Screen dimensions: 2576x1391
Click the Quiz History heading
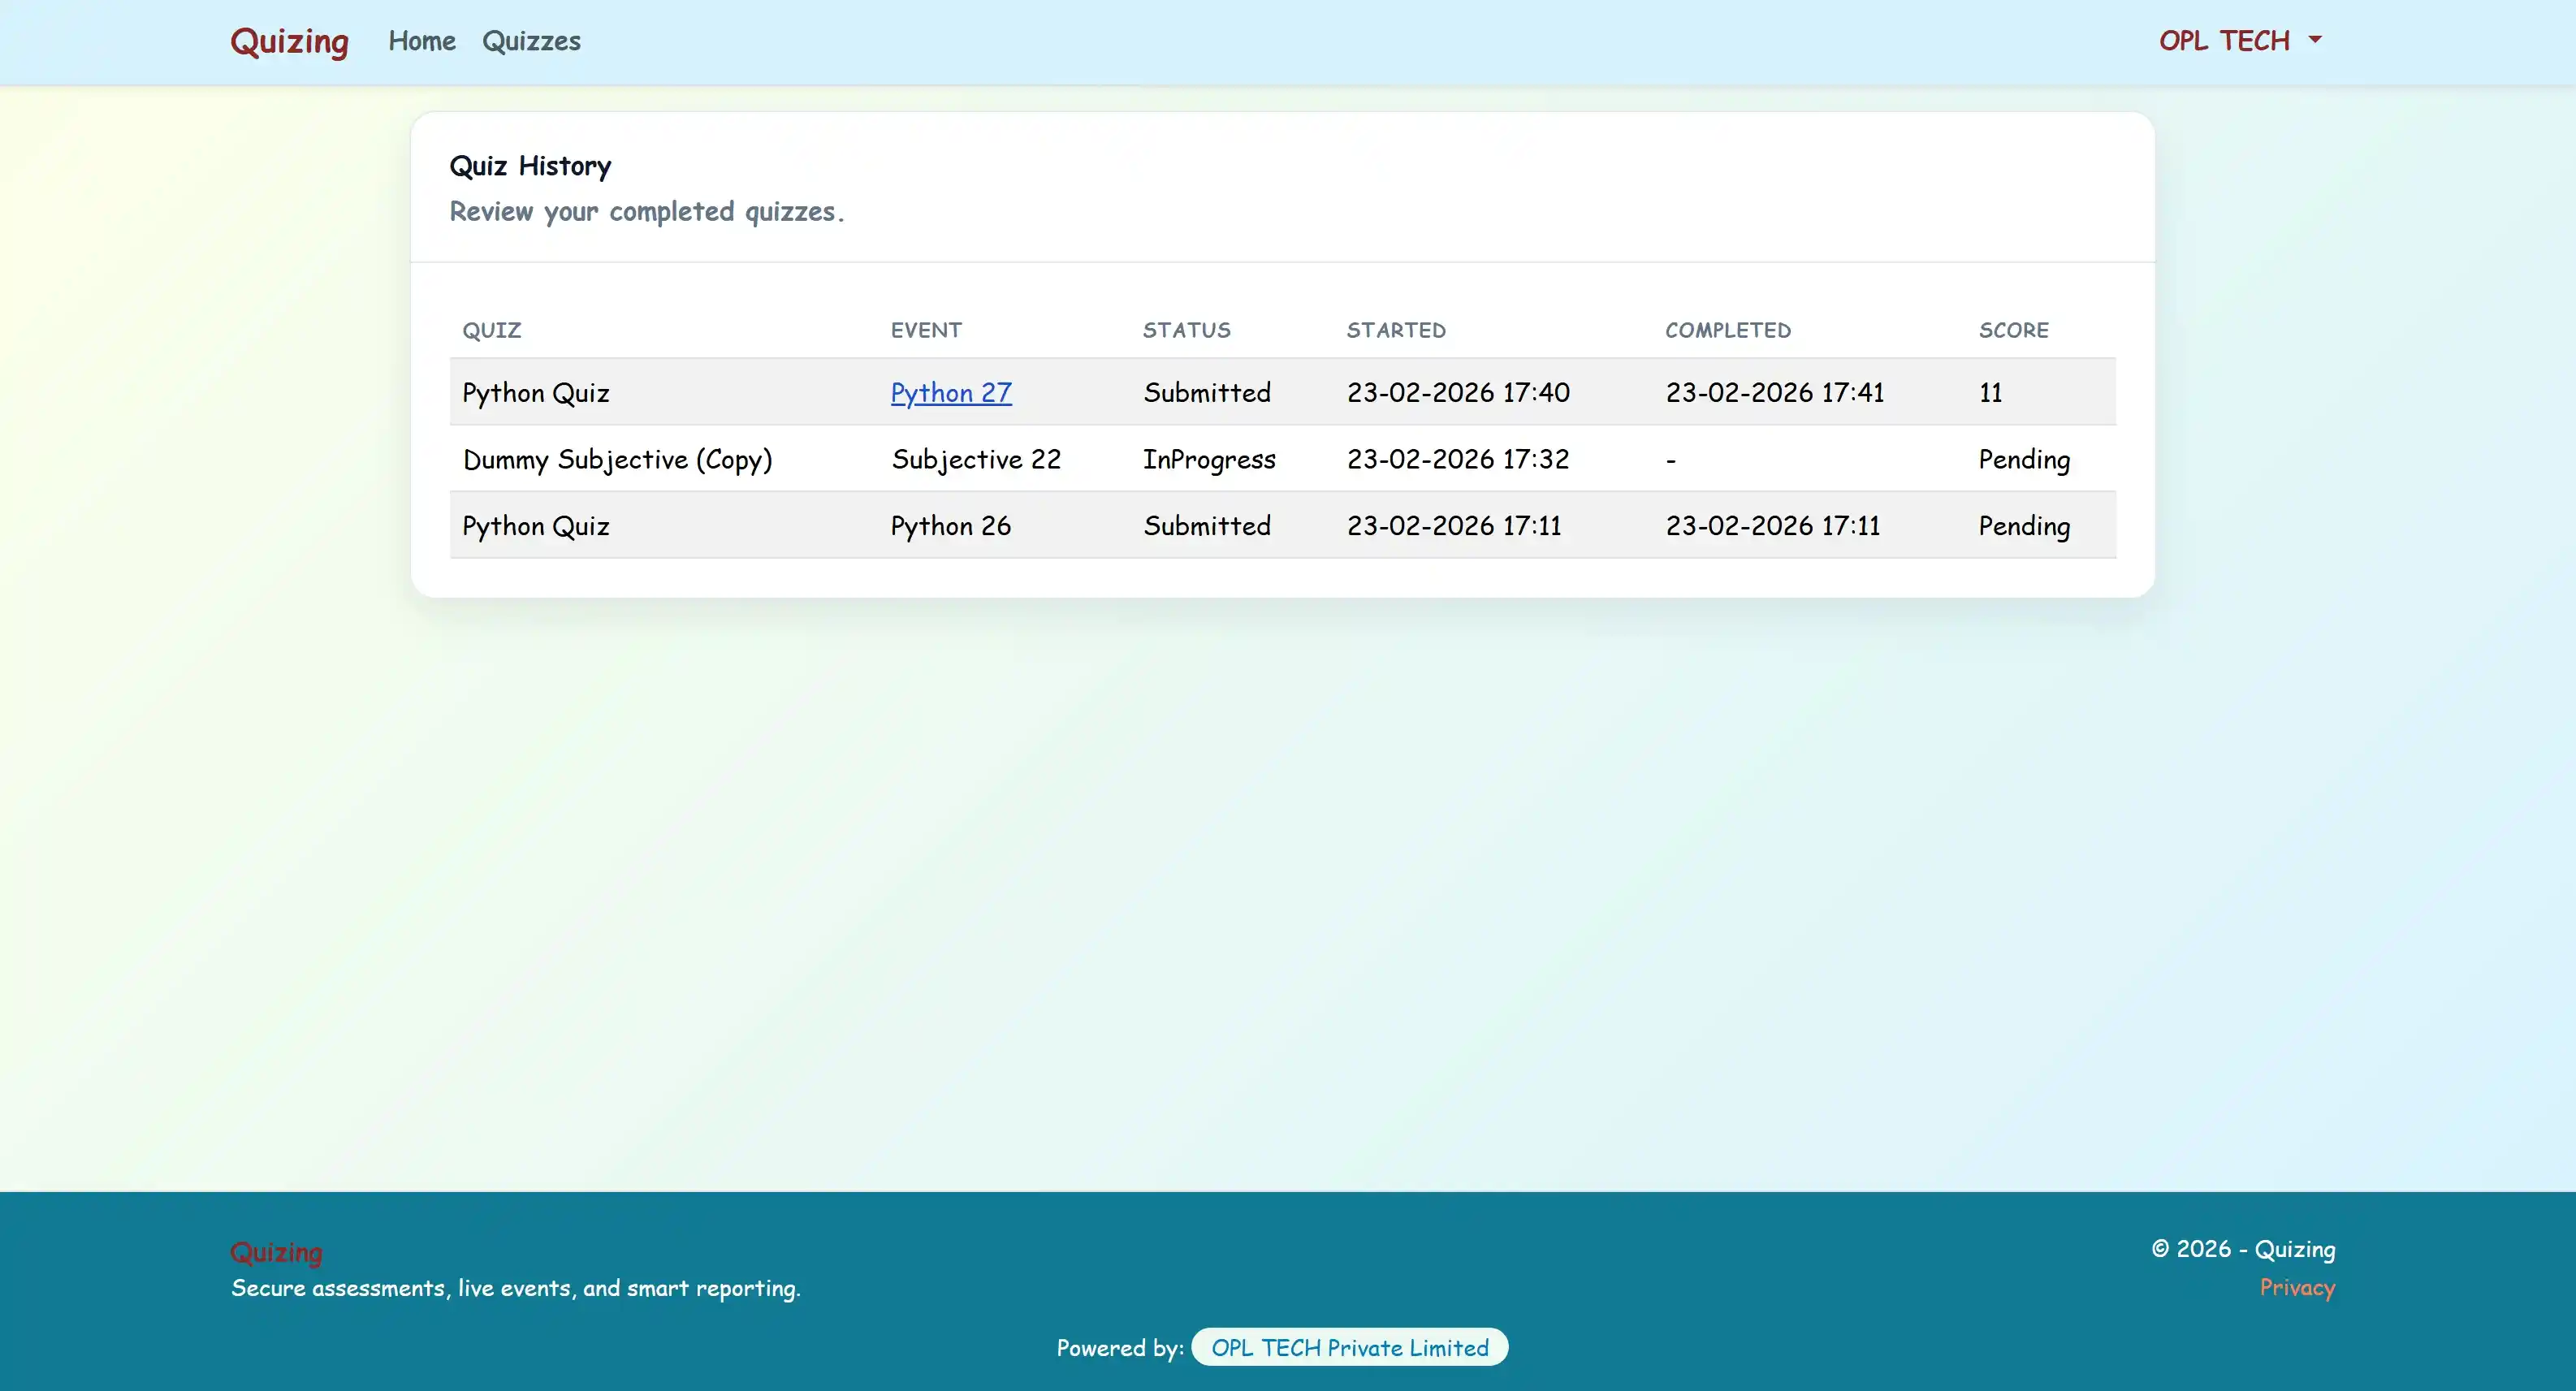click(x=530, y=166)
